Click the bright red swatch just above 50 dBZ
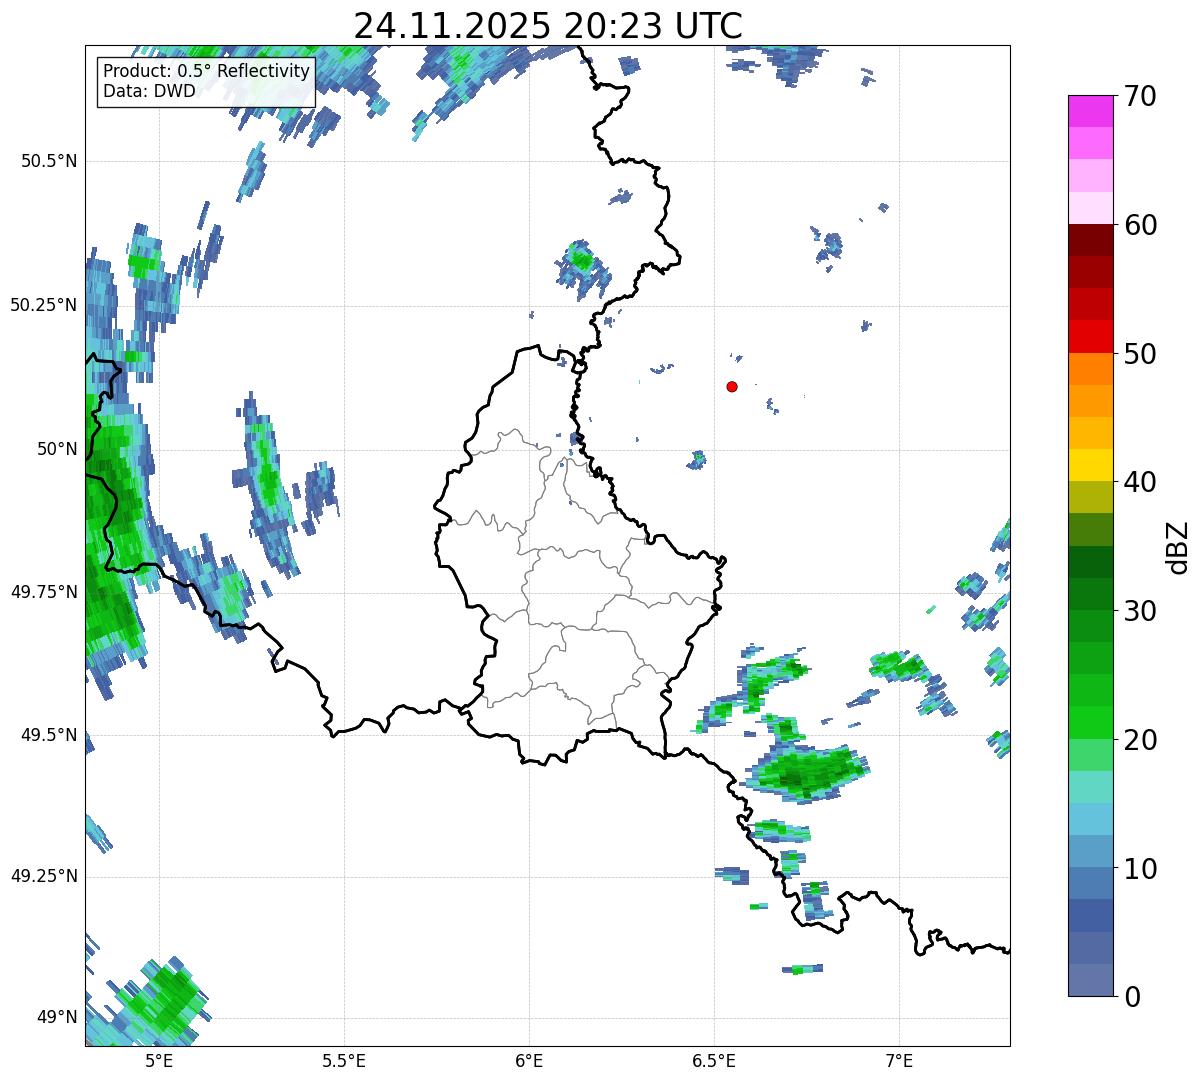1202x1081 pixels. coord(1091,337)
